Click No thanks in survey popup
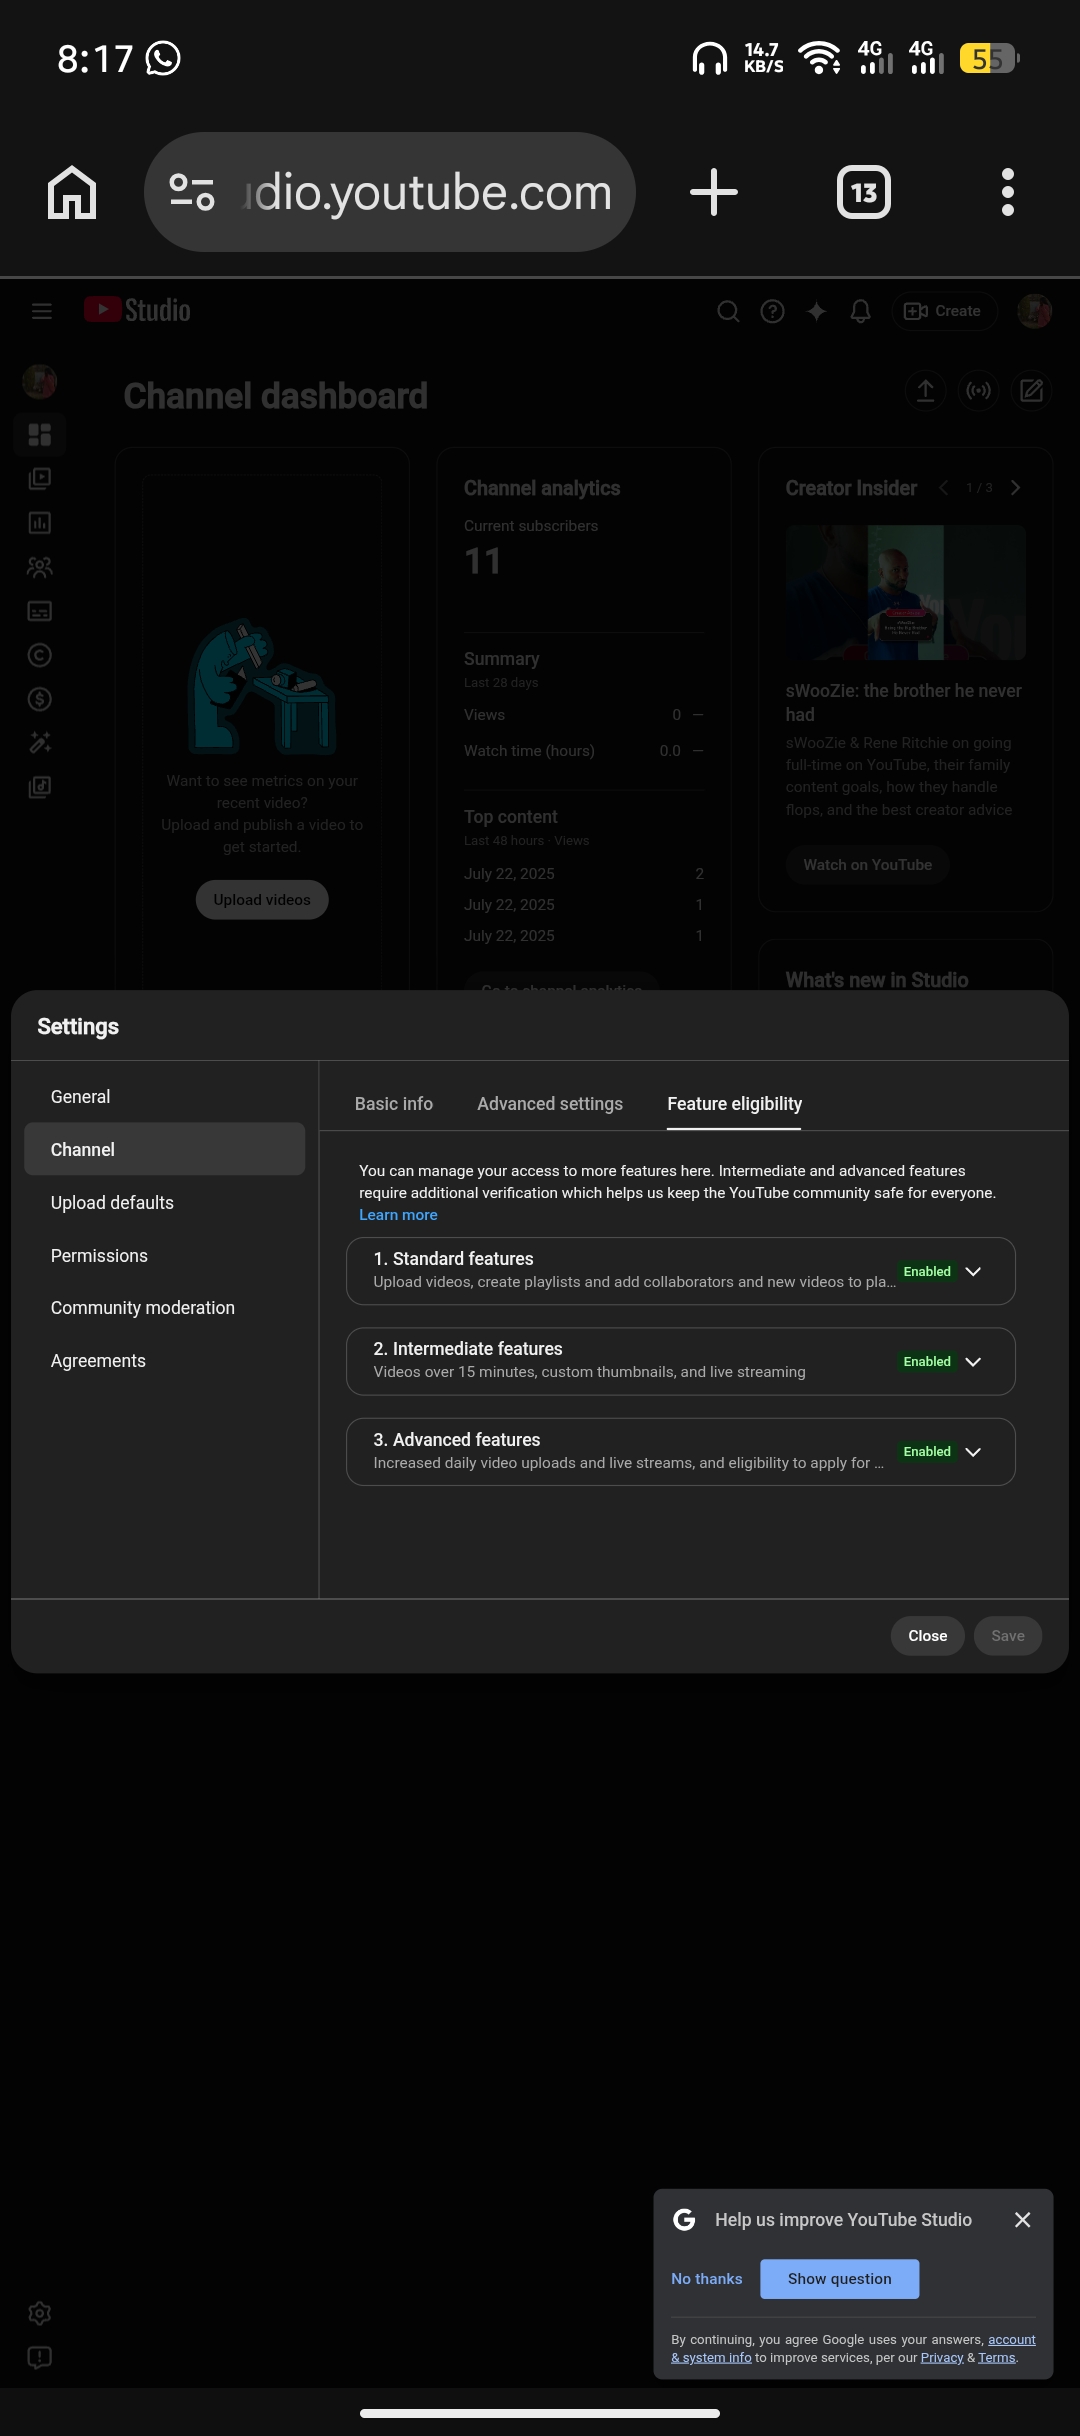The image size is (1080, 2436). pos(707,2278)
